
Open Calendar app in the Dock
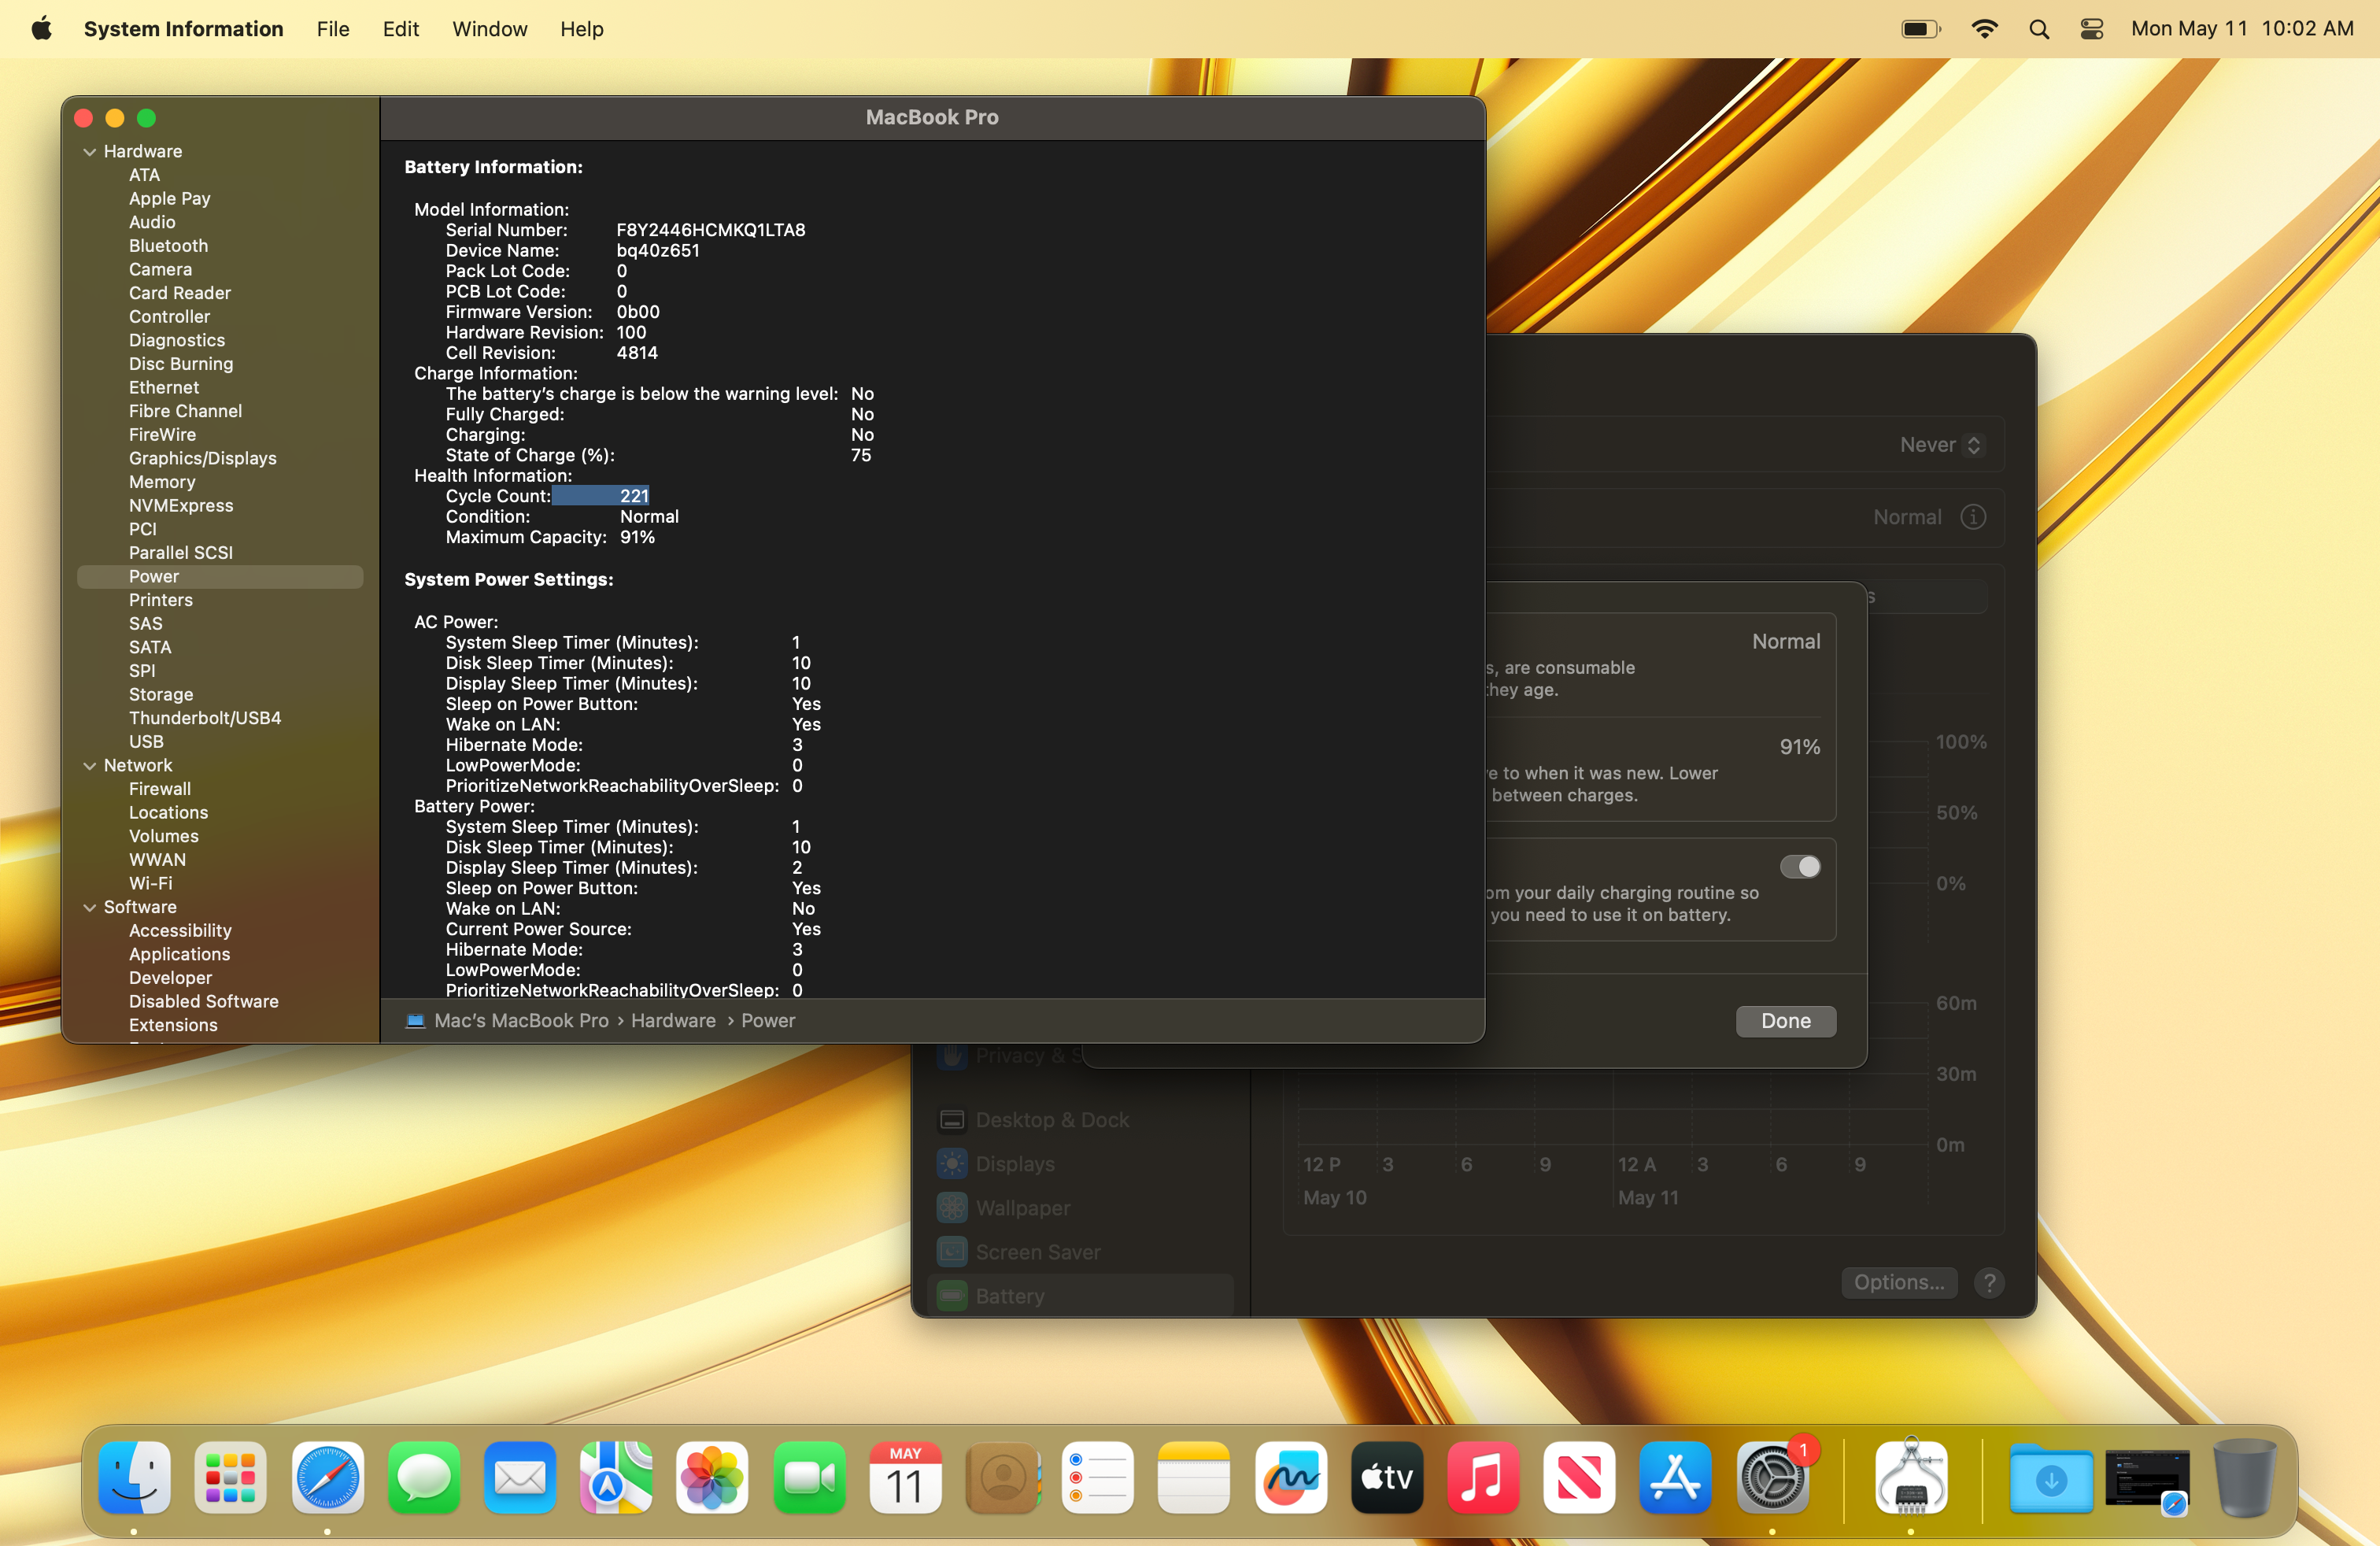[905, 1477]
